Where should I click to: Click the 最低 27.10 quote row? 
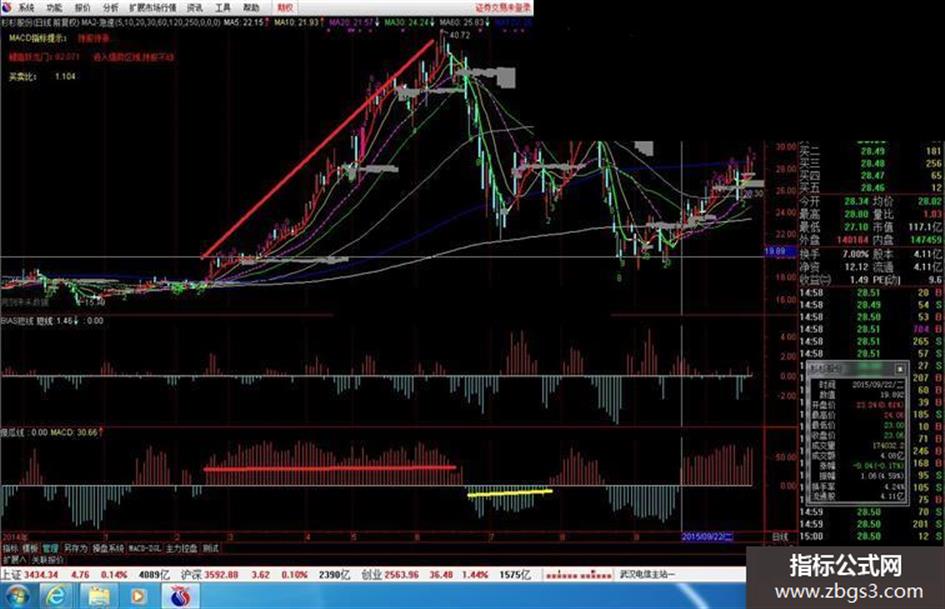point(836,227)
